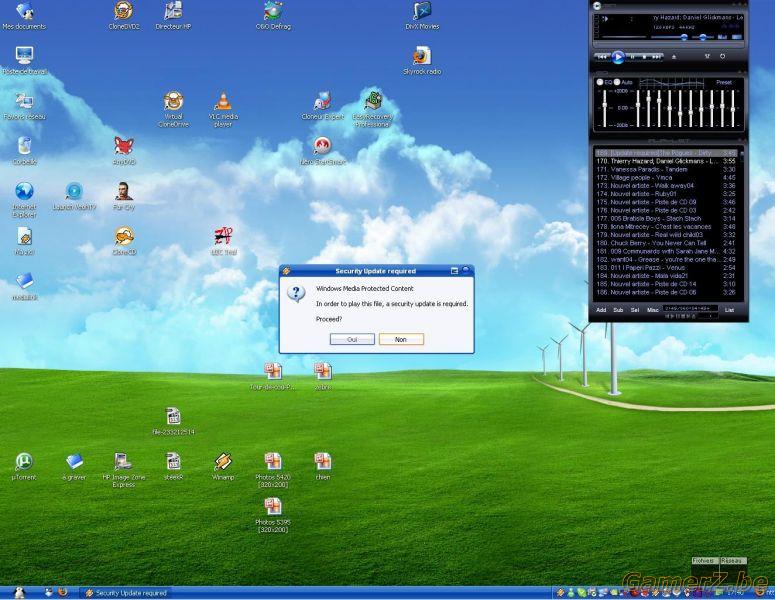
Task: Launch Firefox from the quick launch bar
Action: click(x=63, y=592)
